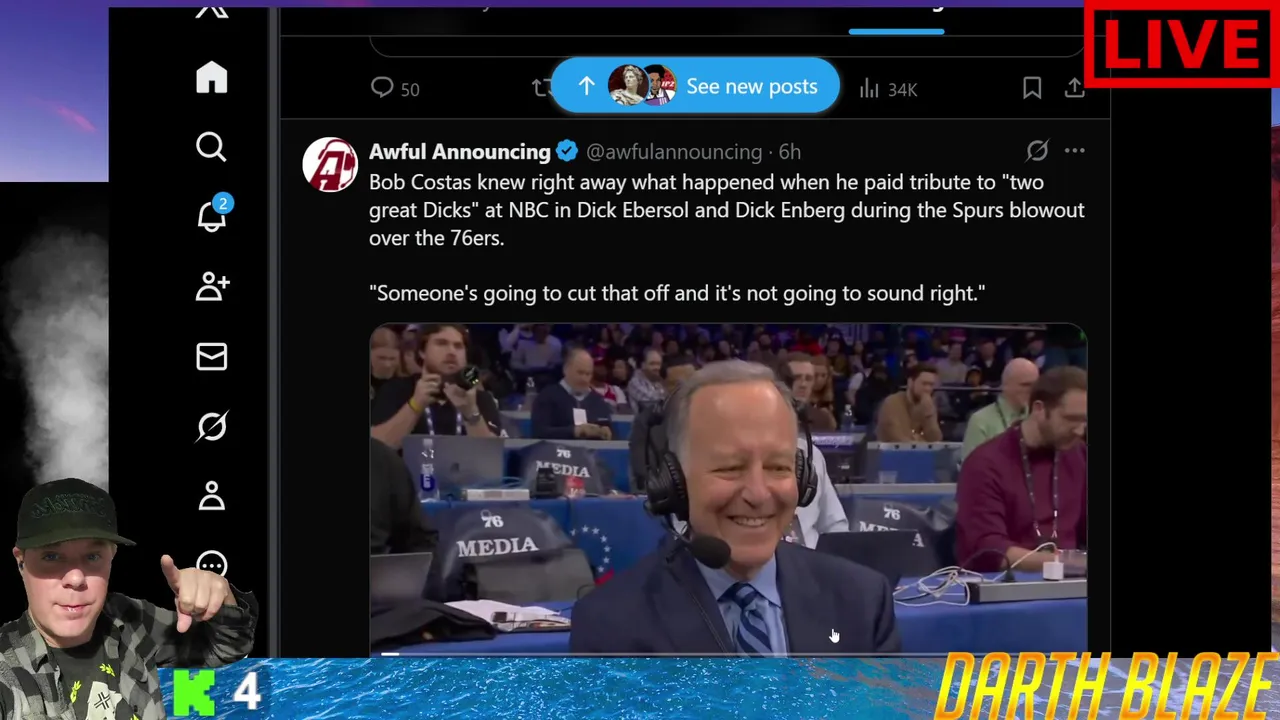
Task: Open the 6h post timestamp
Action: click(790, 152)
